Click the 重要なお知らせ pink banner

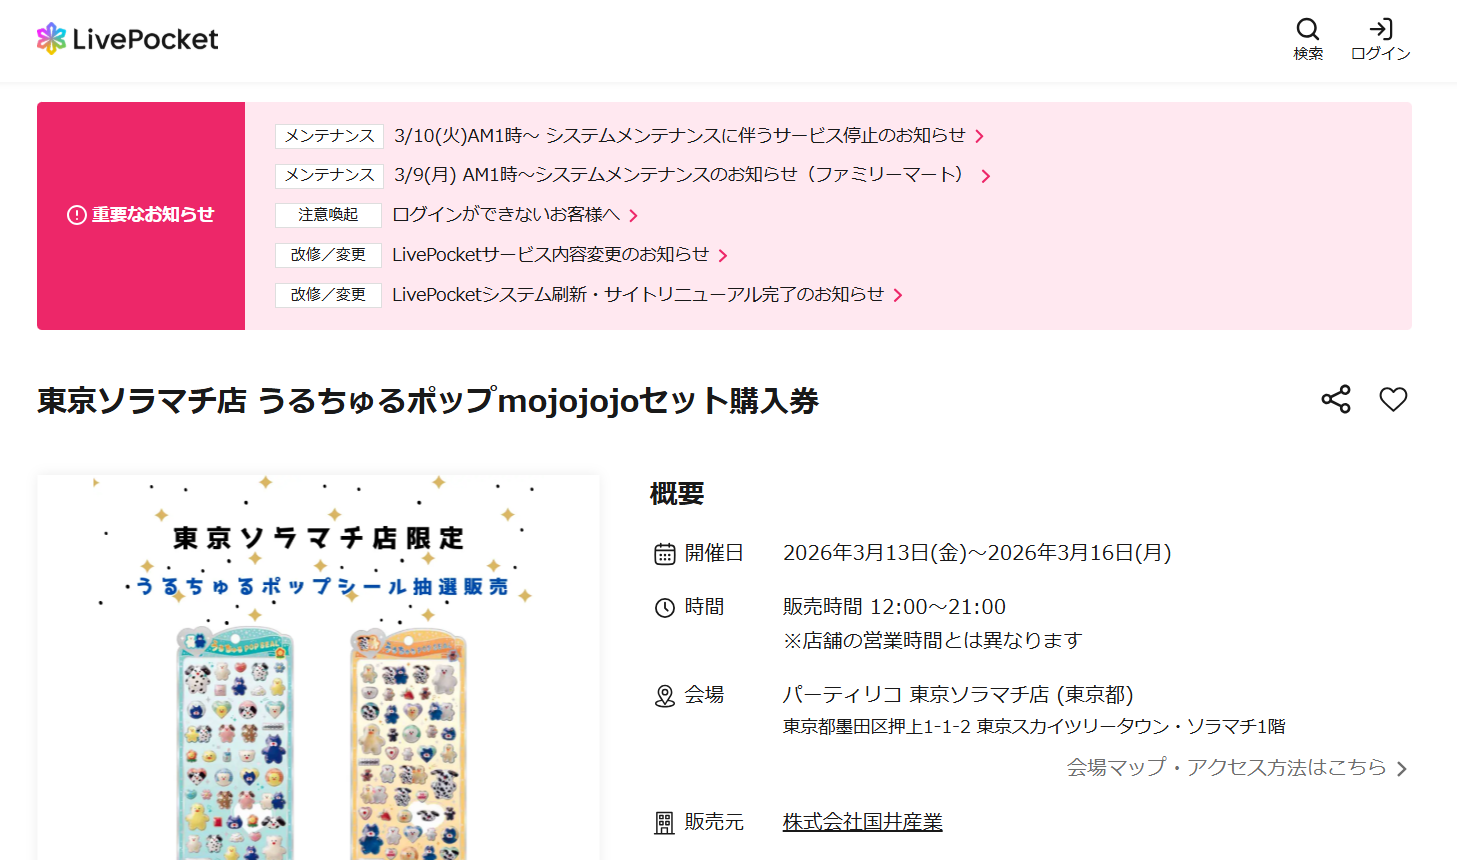(141, 215)
